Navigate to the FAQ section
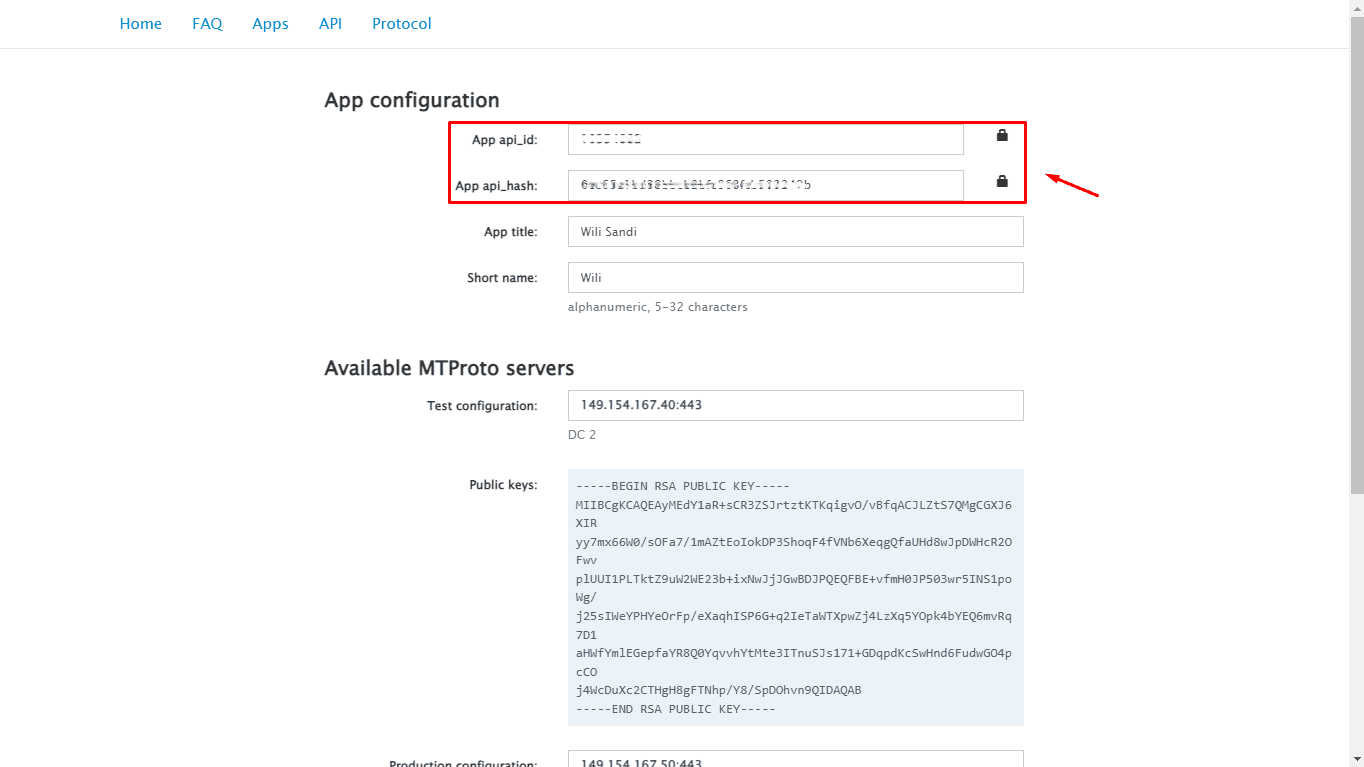This screenshot has height=767, width=1364. (207, 23)
